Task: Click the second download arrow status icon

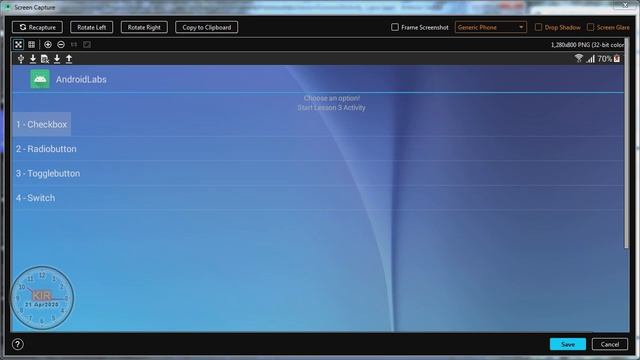Action: tap(57, 59)
